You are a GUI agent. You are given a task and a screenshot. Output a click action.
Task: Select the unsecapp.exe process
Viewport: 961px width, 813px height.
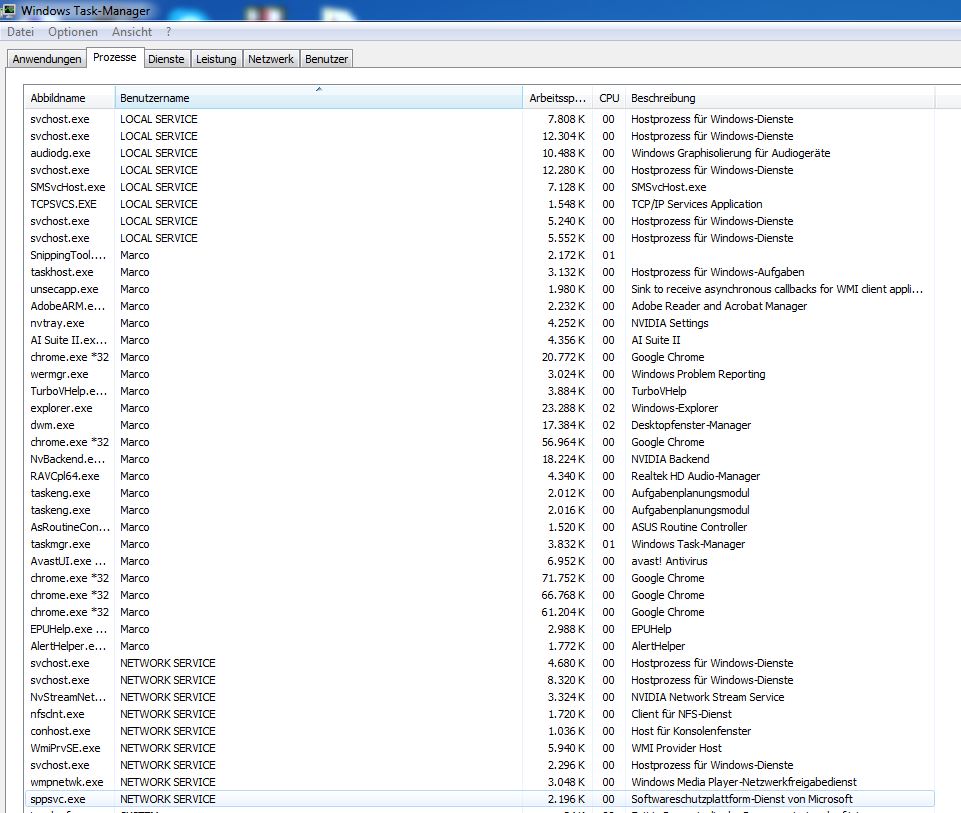480,289
